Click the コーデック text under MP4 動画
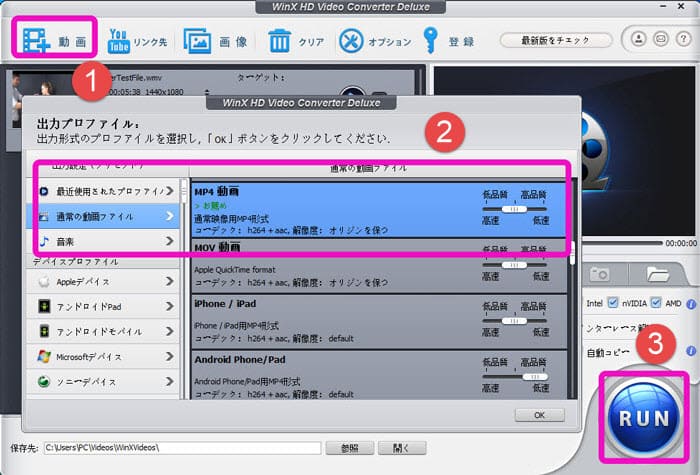Viewport: 700px width, 475px height. click(x=292, y=230)
